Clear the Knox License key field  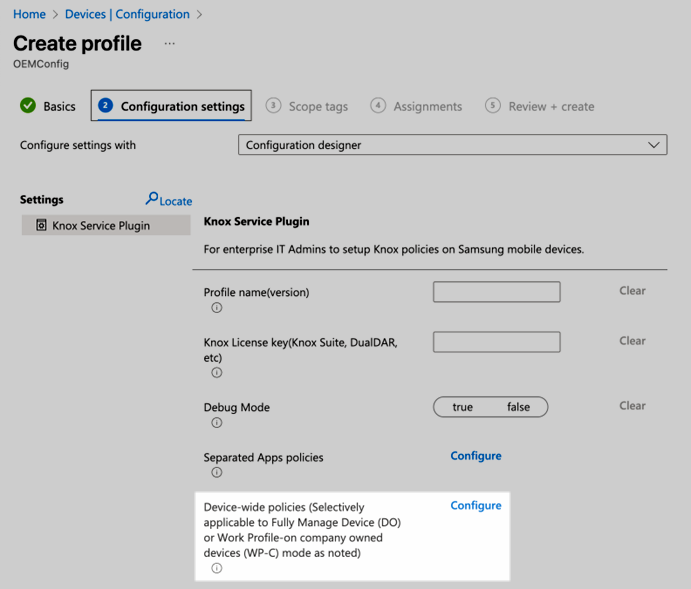click(632, 341)
